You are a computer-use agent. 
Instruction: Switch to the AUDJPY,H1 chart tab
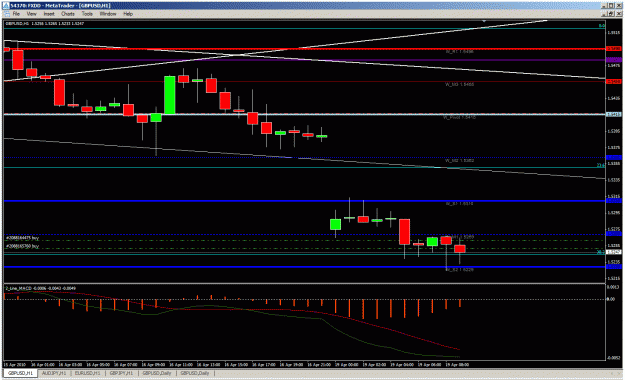[x=54, y=373]
